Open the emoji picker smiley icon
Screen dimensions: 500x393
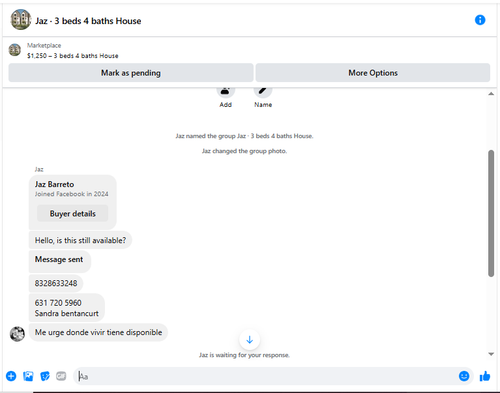[x=464, y=376]
